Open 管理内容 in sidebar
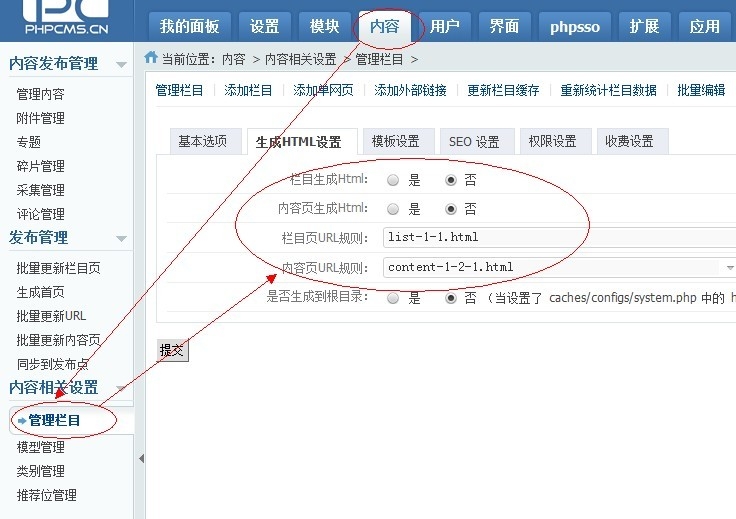 (x=40, y=94)
